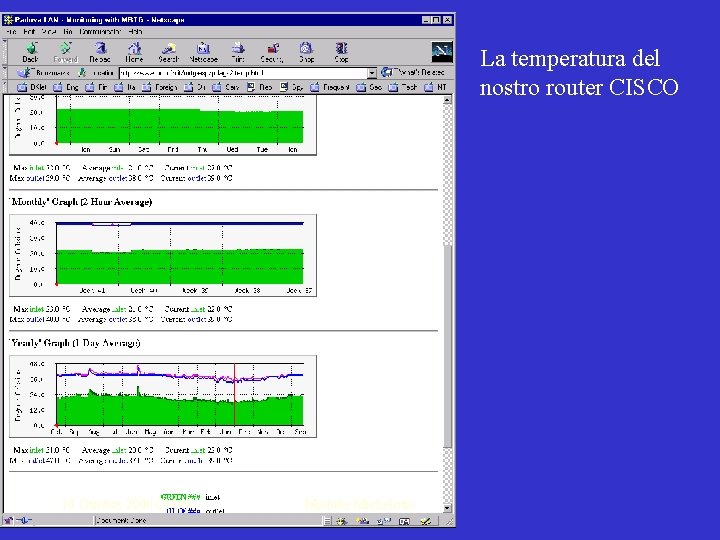Screen dimensions: 720x540
Task: Reload the current page
Action: pyautogui.click(x=100, y=52)
